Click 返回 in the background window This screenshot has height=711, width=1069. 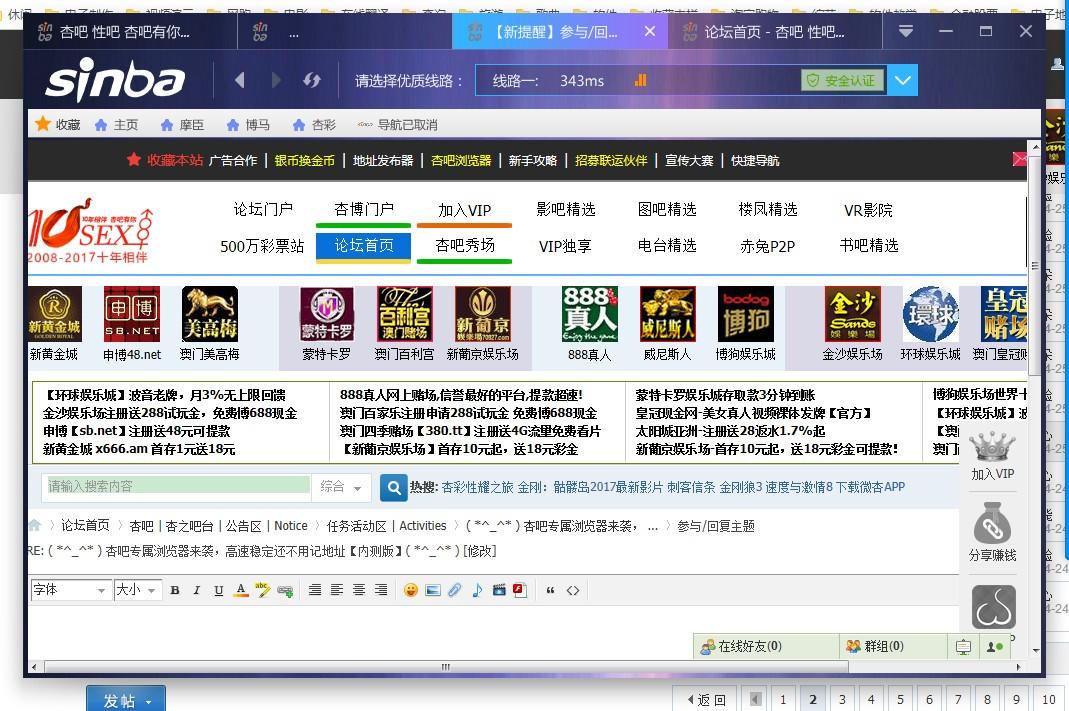[x=706, y=699]
